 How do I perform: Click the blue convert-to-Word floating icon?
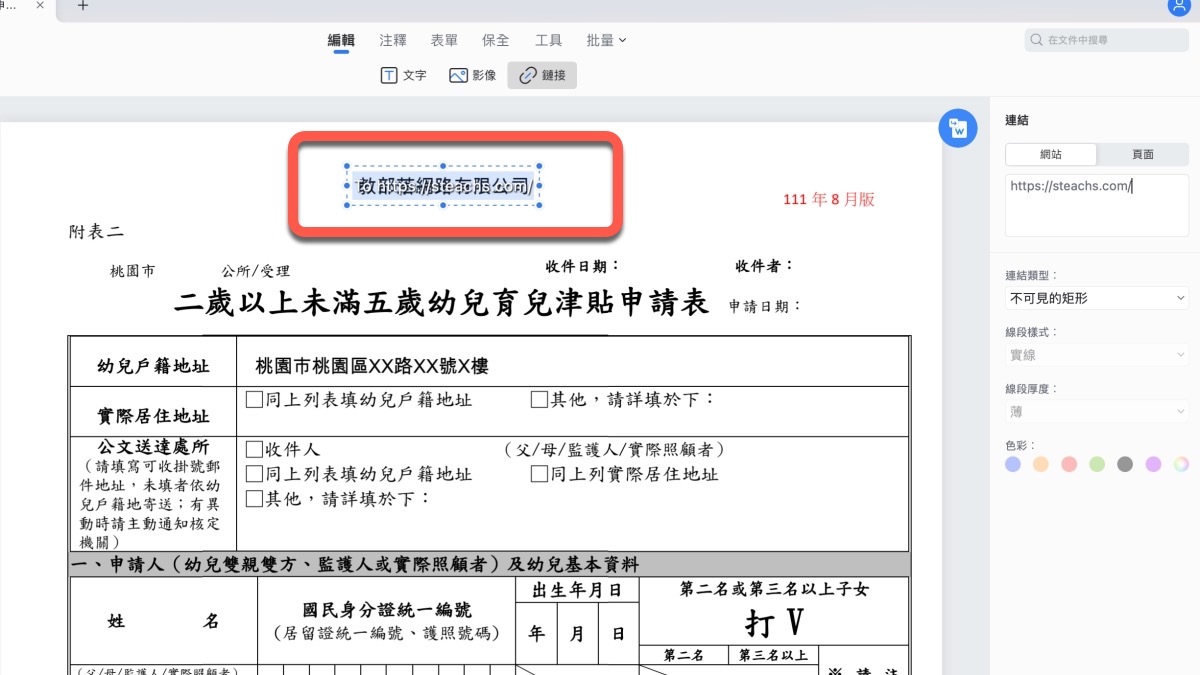958,128
